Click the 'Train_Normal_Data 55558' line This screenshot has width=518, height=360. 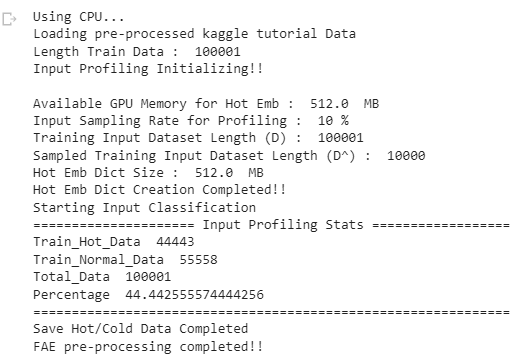click(125, 259)
